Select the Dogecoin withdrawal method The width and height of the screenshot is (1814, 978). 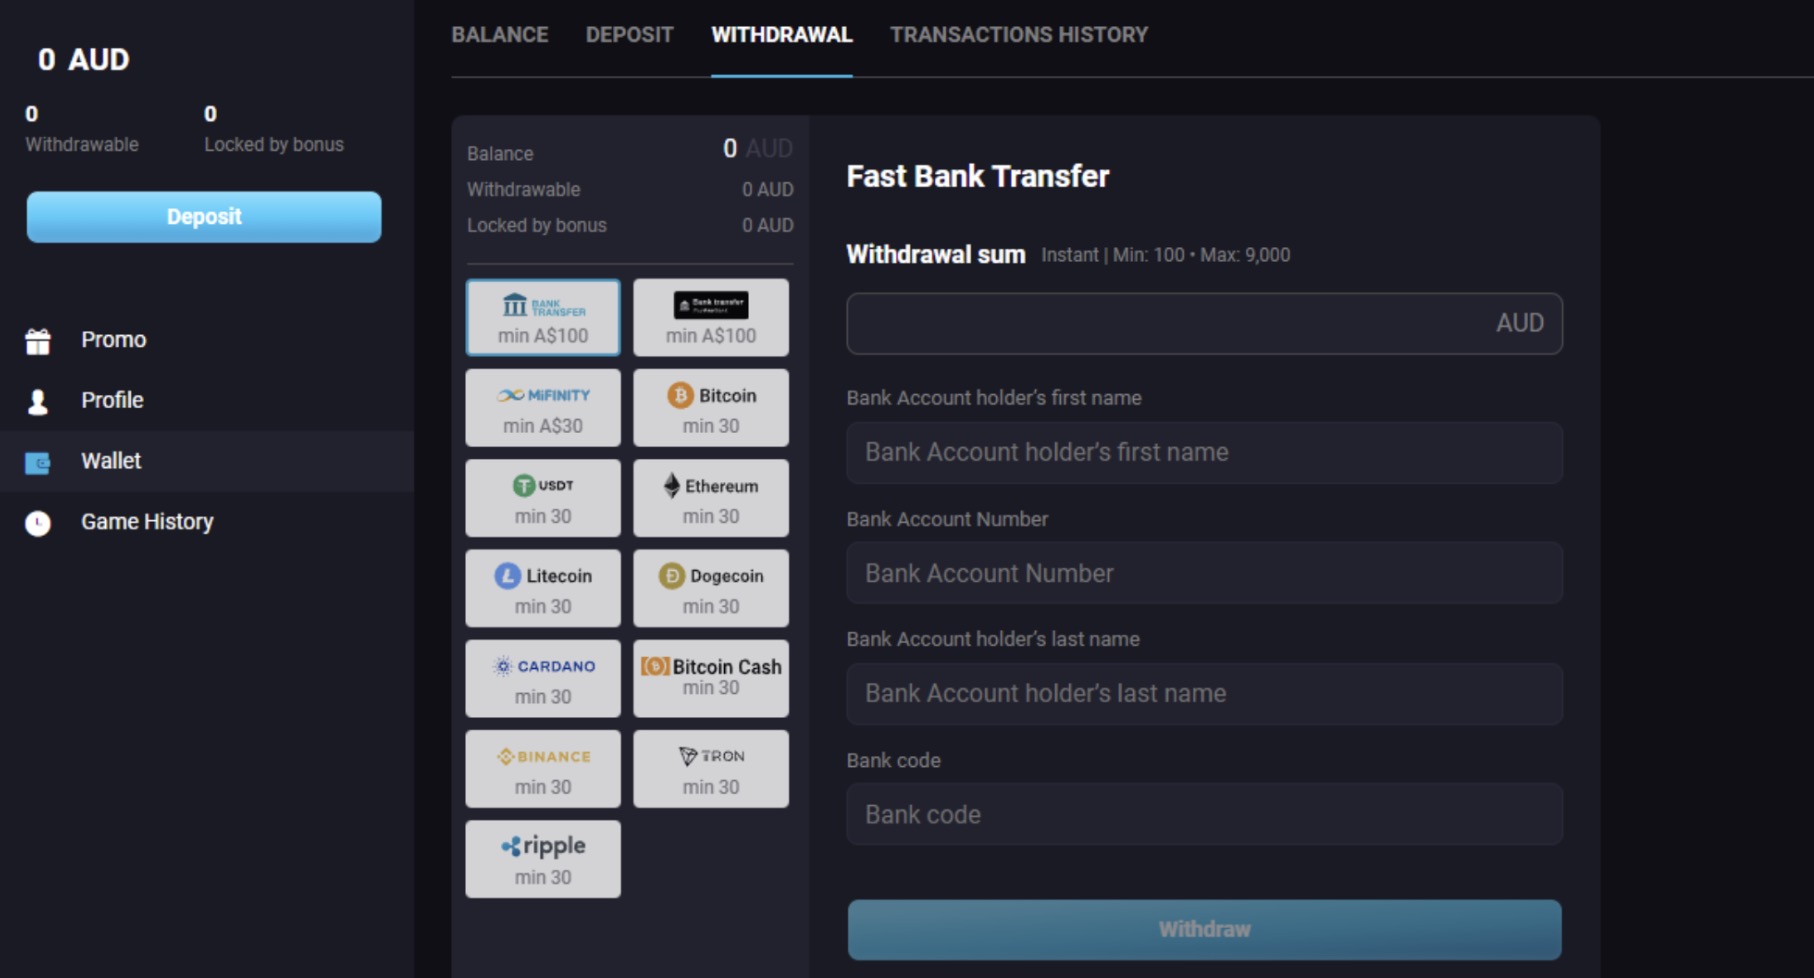(x=711, y=588)
